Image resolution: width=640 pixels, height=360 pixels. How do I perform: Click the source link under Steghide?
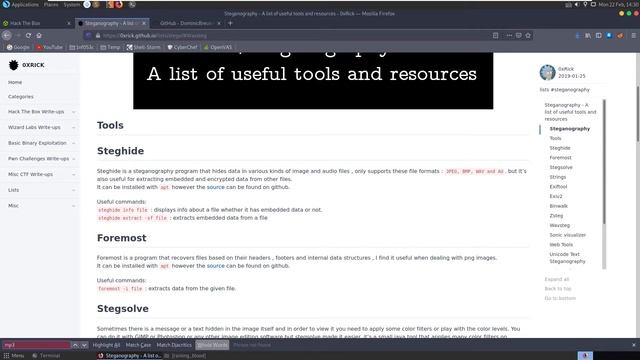pos(216,187)
